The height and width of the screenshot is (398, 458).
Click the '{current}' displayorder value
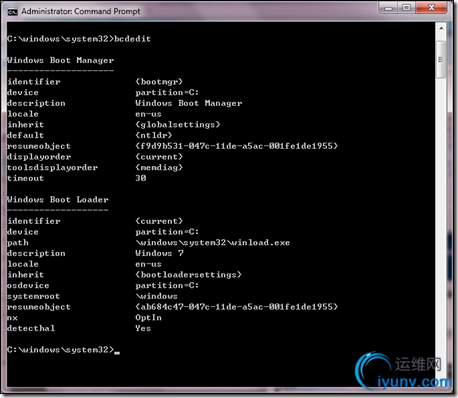point(159,157)
